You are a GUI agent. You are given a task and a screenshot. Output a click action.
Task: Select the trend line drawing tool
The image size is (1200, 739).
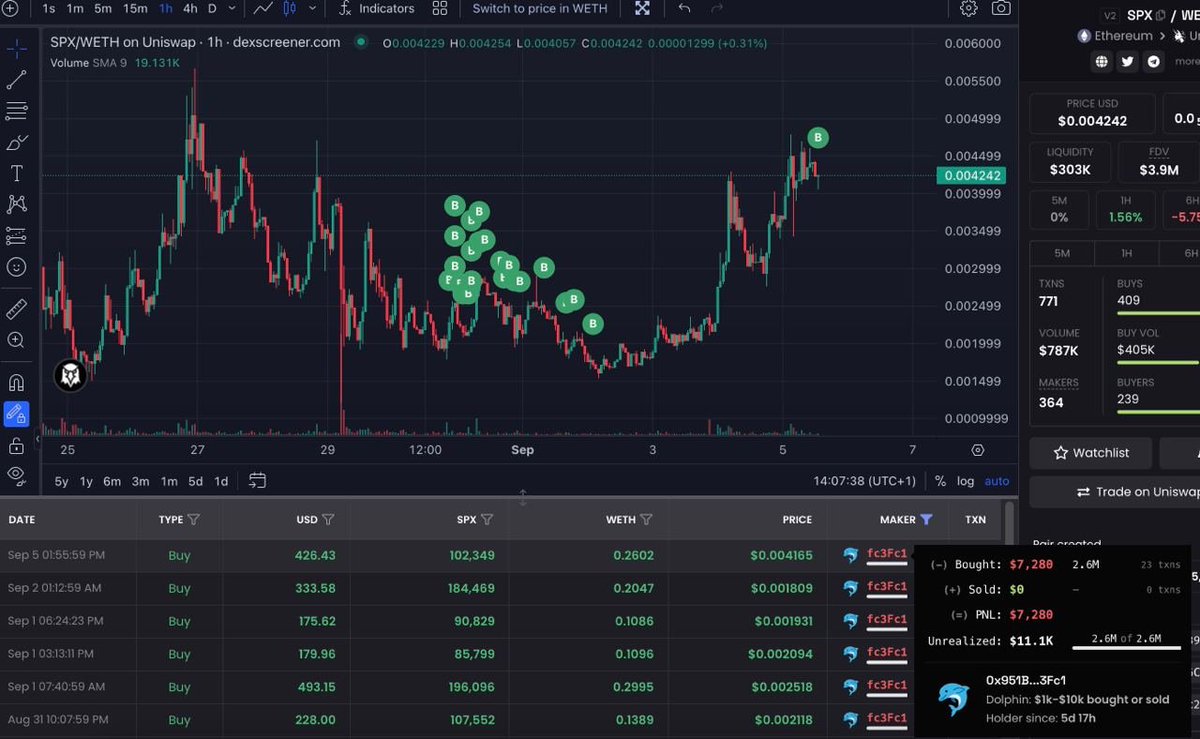coord(17,80)
